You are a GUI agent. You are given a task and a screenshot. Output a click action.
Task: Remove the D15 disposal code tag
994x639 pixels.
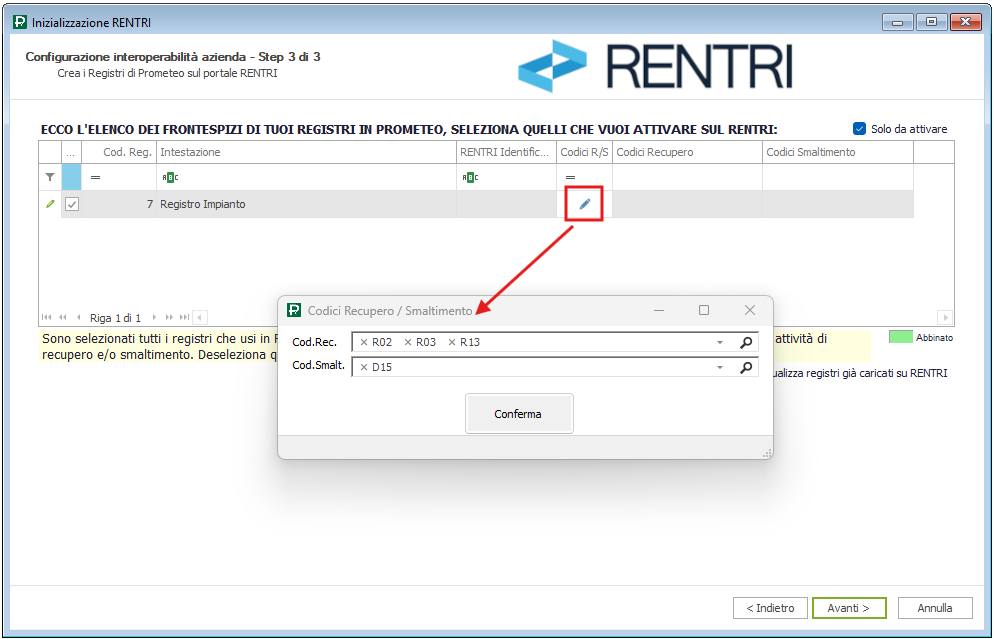364,367
